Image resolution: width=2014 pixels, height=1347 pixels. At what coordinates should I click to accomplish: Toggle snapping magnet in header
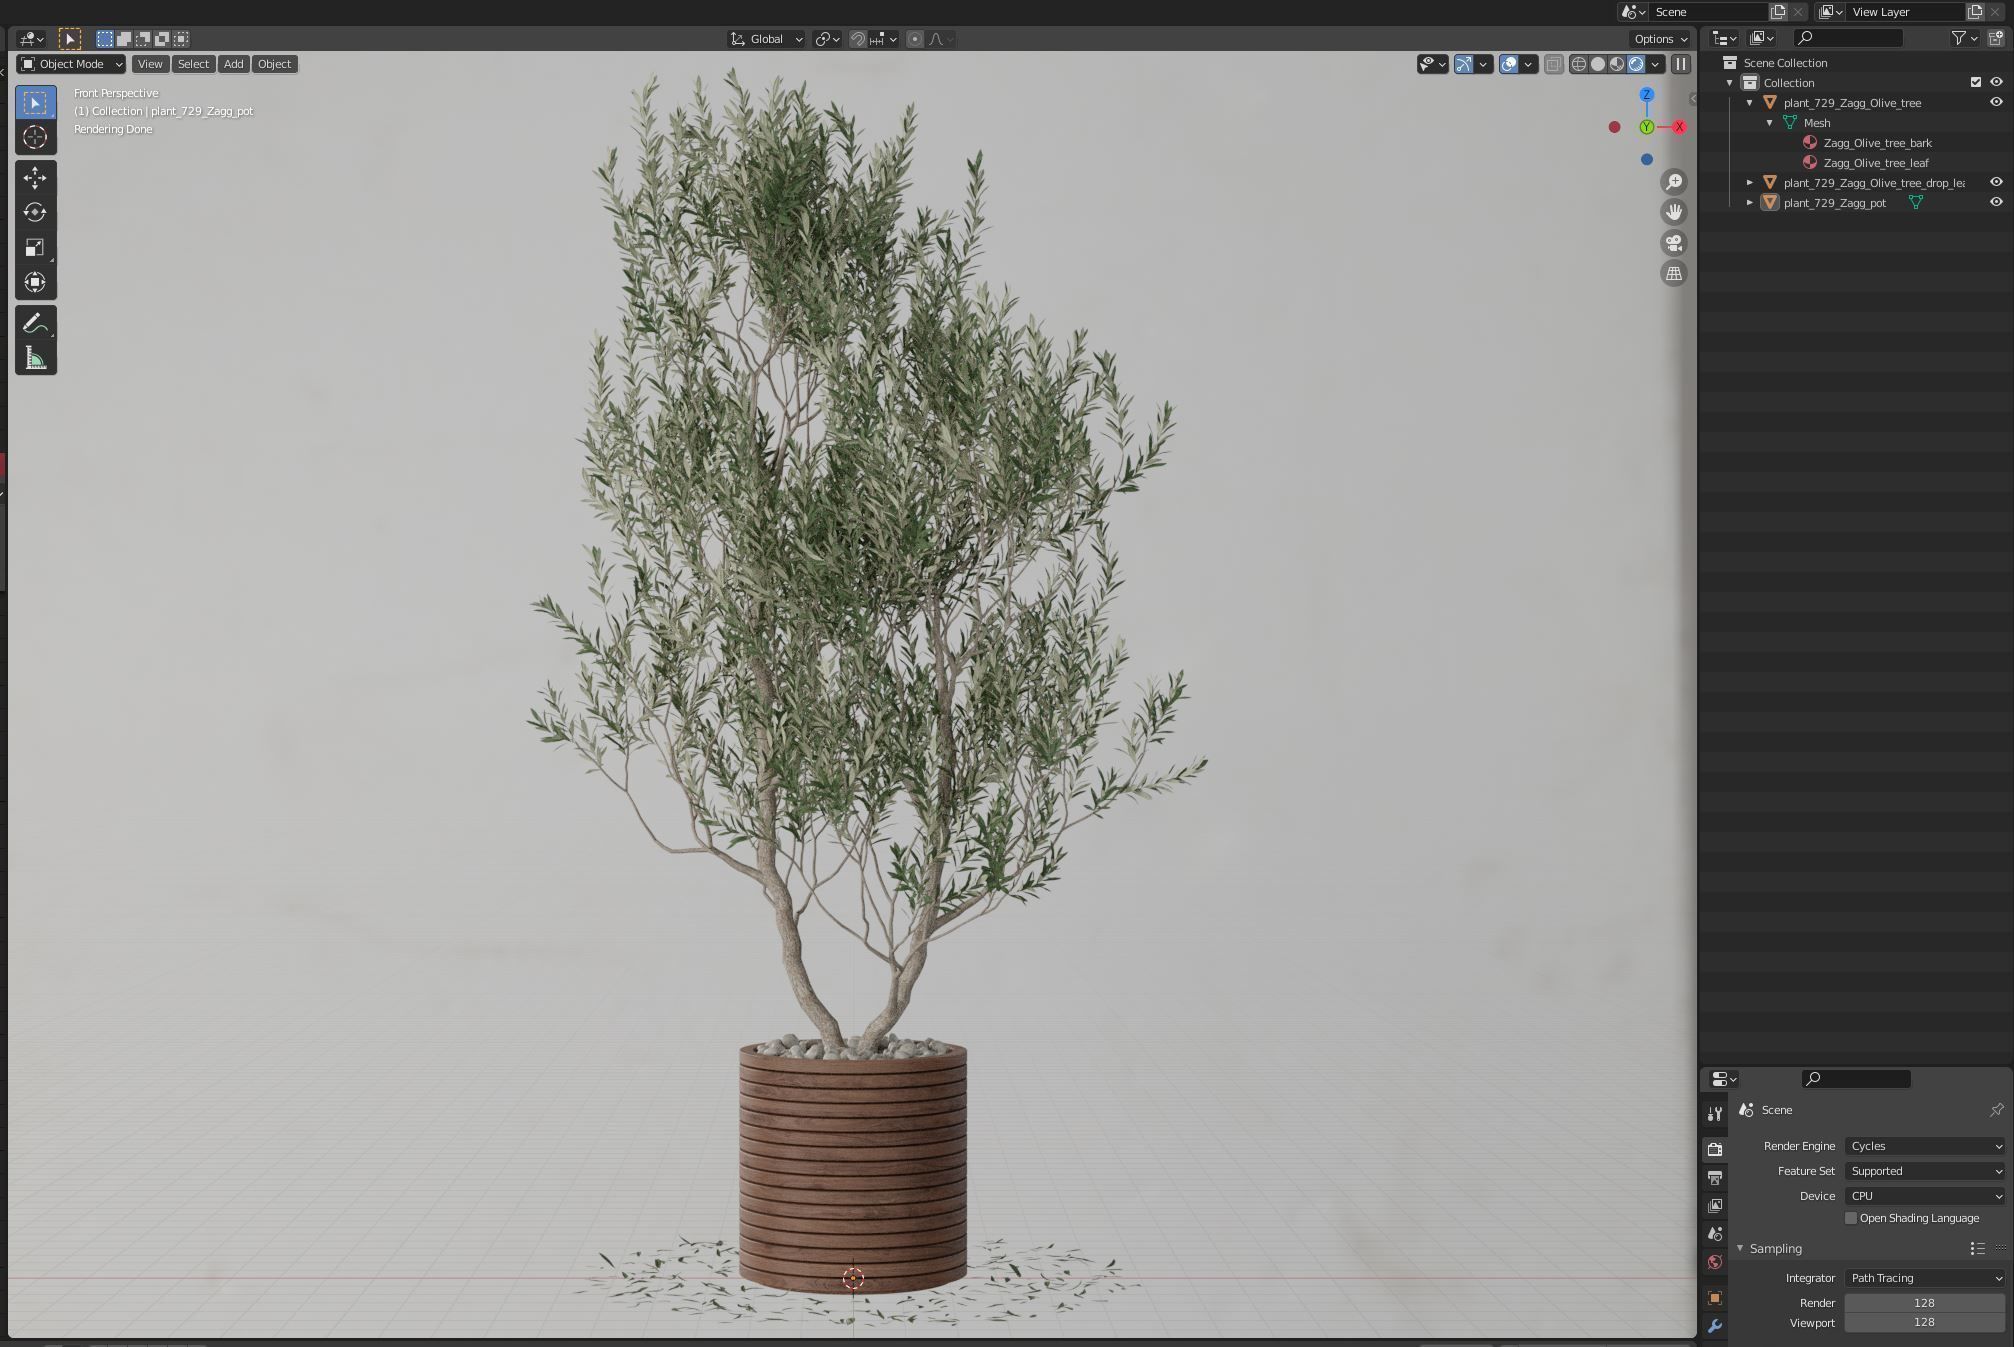[858, 39]
